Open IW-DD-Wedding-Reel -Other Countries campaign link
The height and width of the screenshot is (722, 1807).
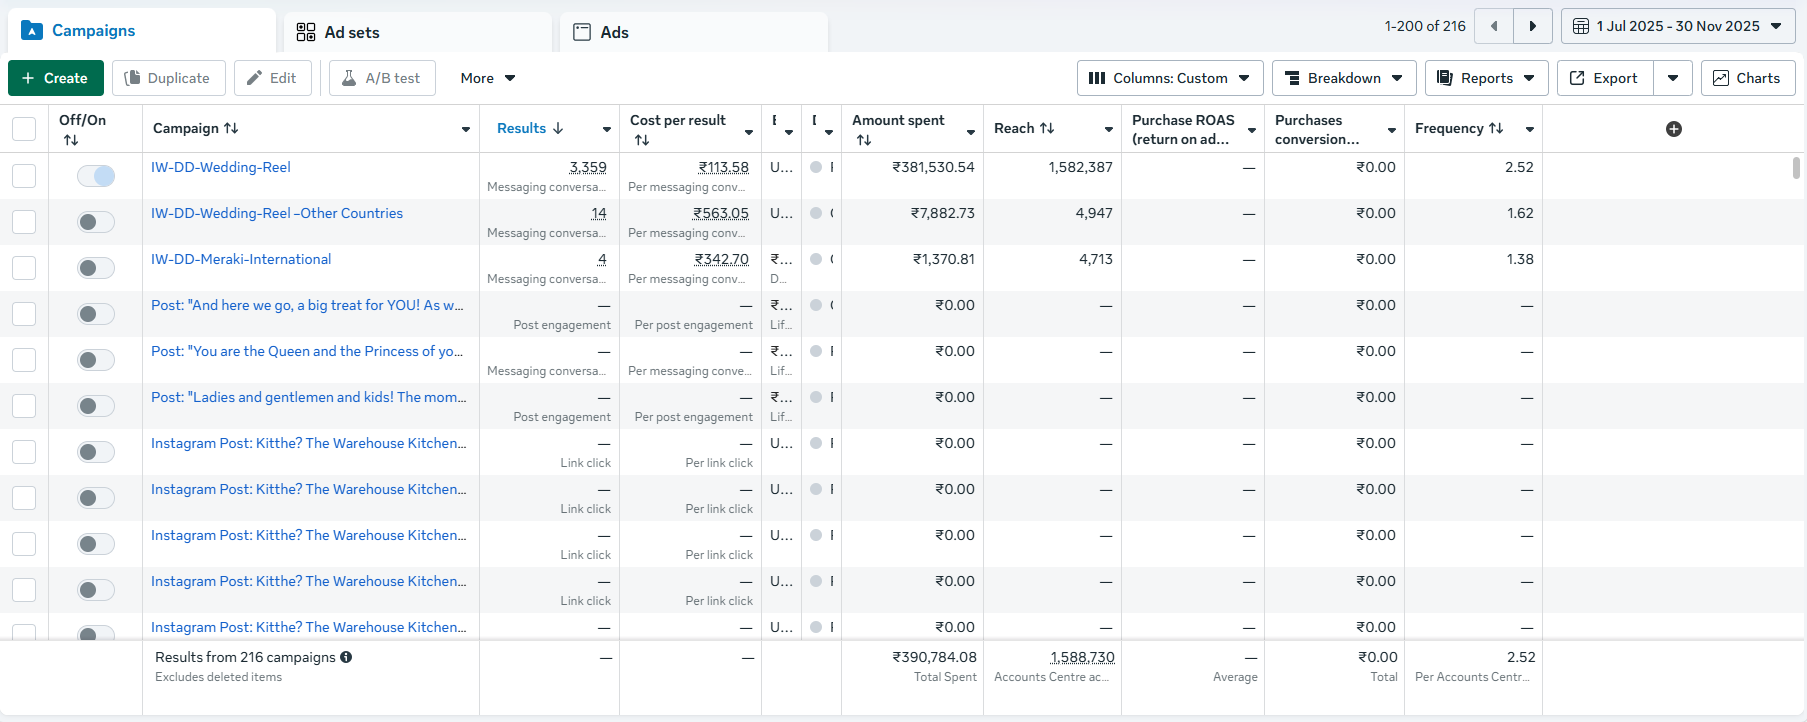(276, 213)
